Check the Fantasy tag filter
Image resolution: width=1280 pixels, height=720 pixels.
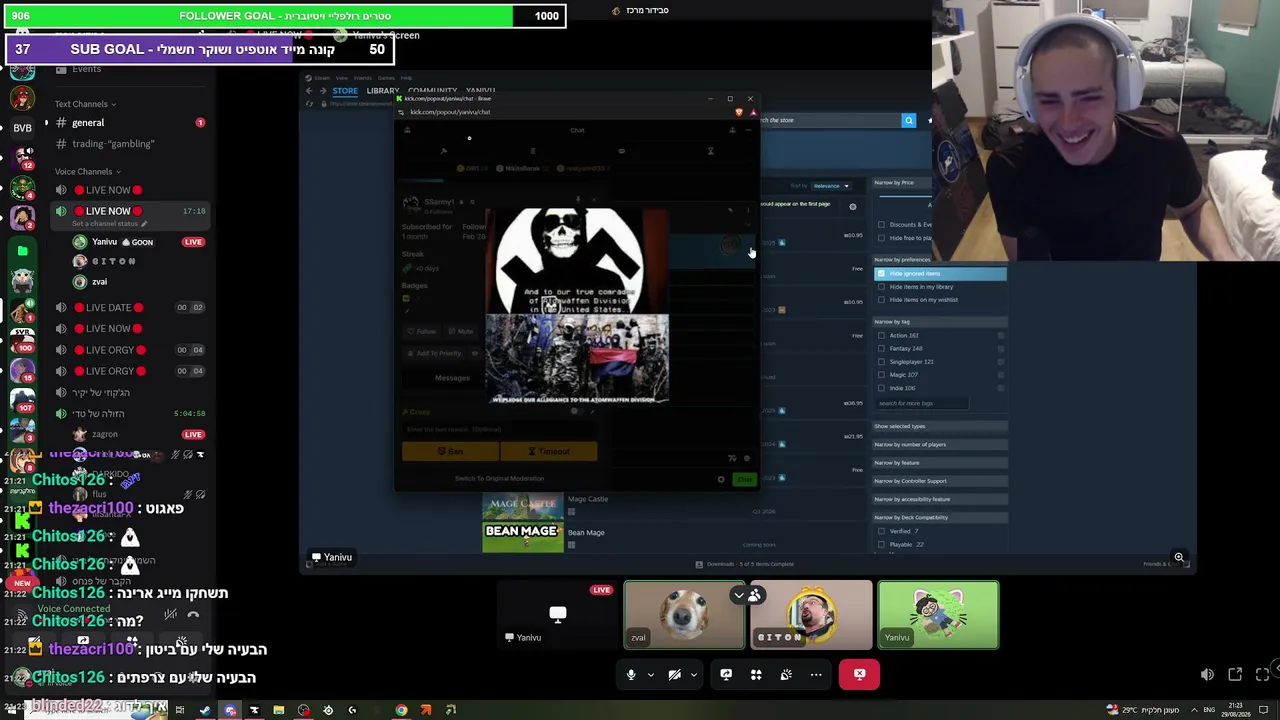click(x=881, y=349)
